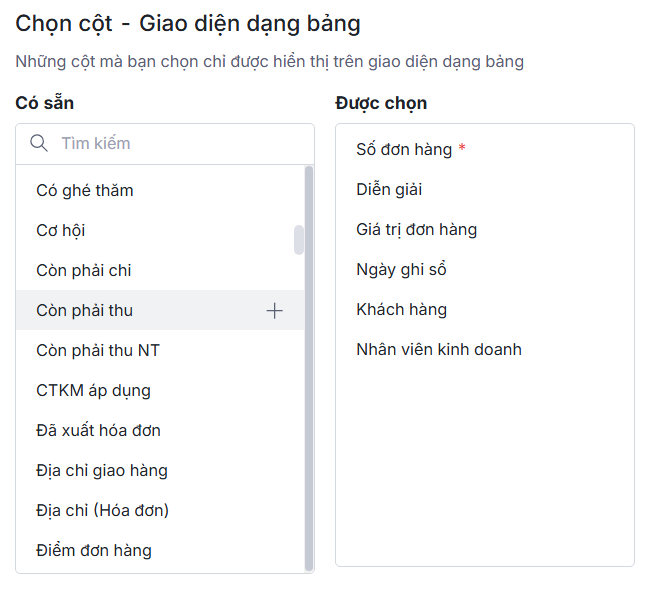Click 'Giá trị đơn hàng' selected column
The width and height of the screenshot is (654, 596).
click(416, 229)
